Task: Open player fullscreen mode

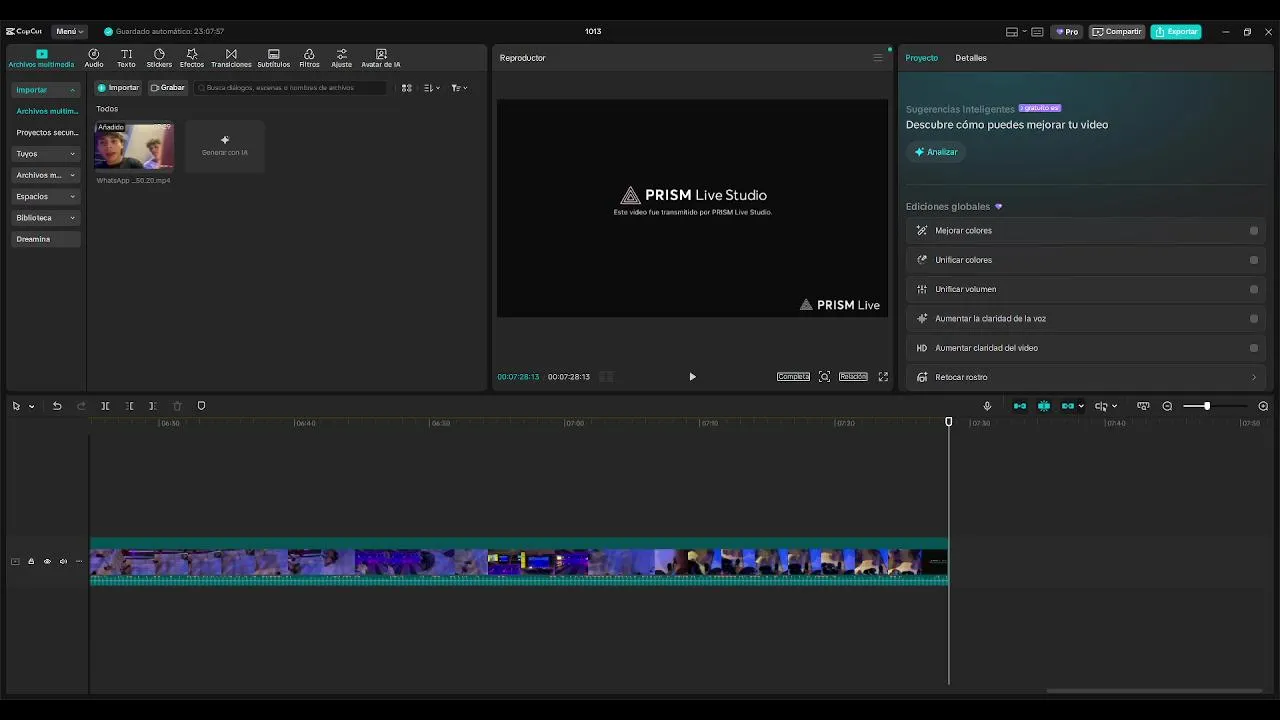Action: (883, 377)
